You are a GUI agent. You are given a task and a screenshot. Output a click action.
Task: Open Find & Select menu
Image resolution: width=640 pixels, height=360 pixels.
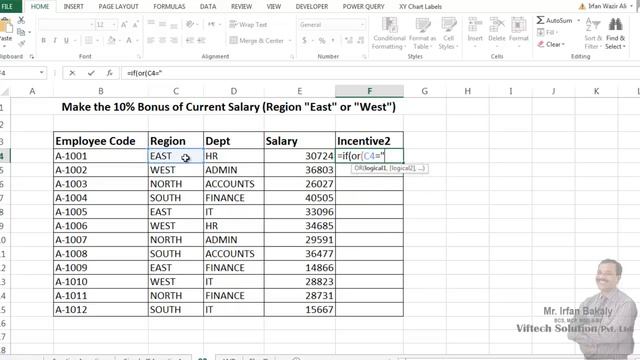click(x=616, y=33)
